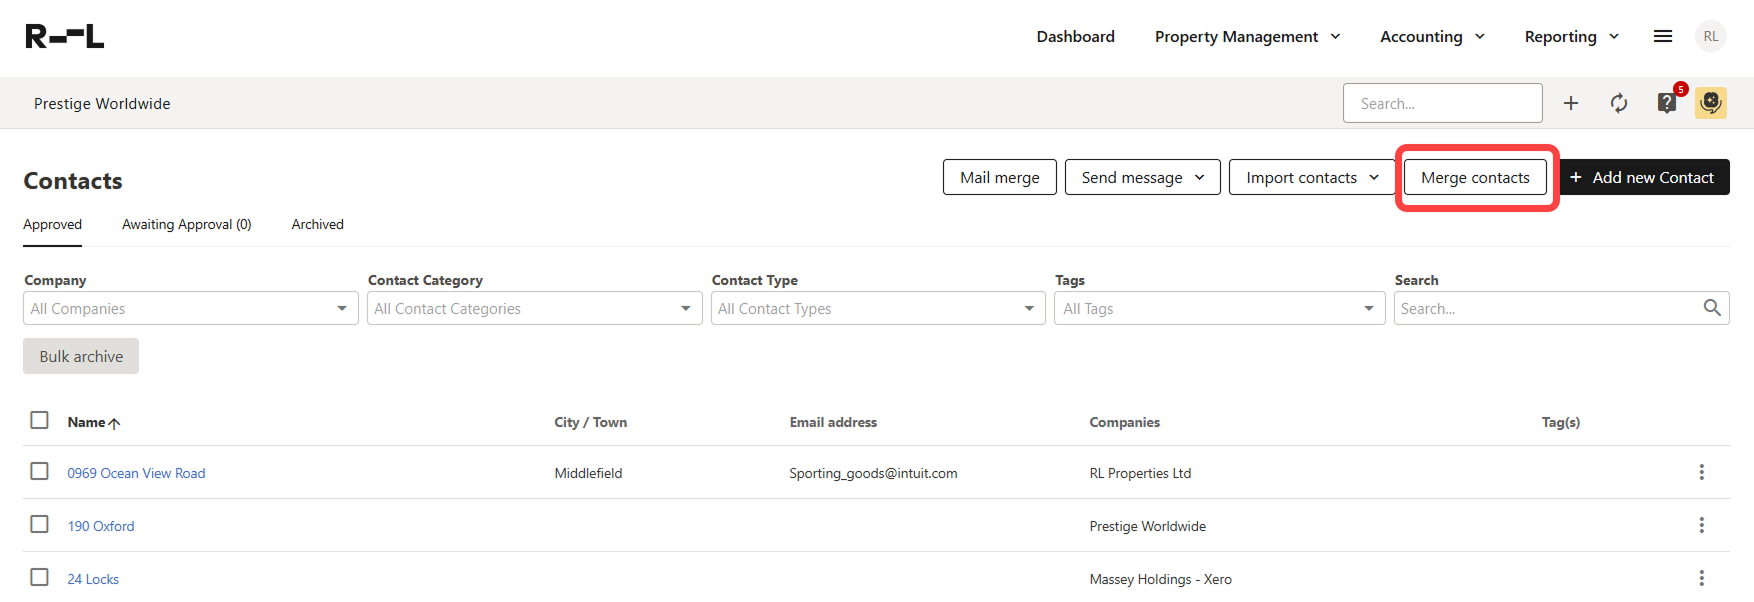Tick the checkbox for 0969 Ocean View Road
Viewport: 1754px width, 602px height.
(x=40, y=471)
